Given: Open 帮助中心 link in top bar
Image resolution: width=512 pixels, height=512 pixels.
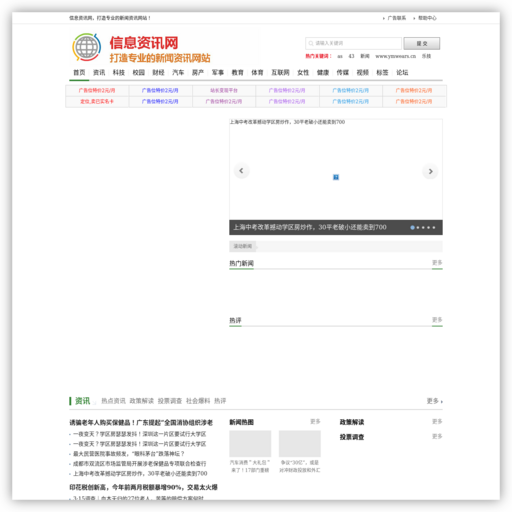Looking at the screenshot, I should [x=427, y=18].
